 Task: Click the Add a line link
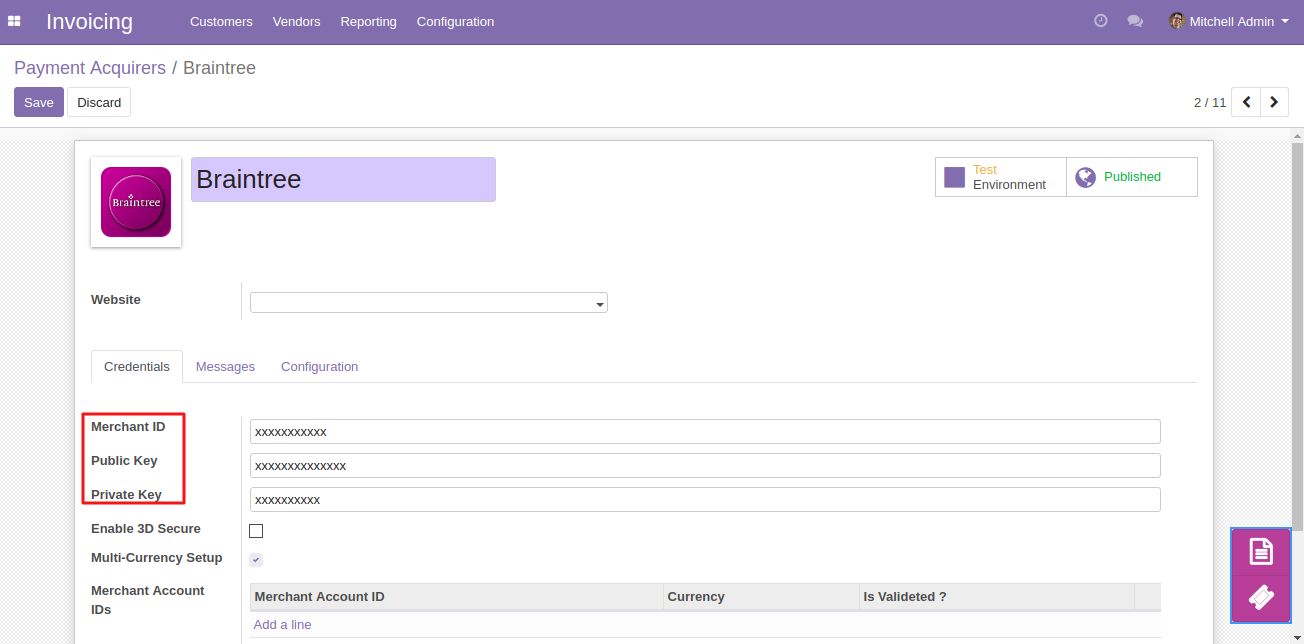282,624
